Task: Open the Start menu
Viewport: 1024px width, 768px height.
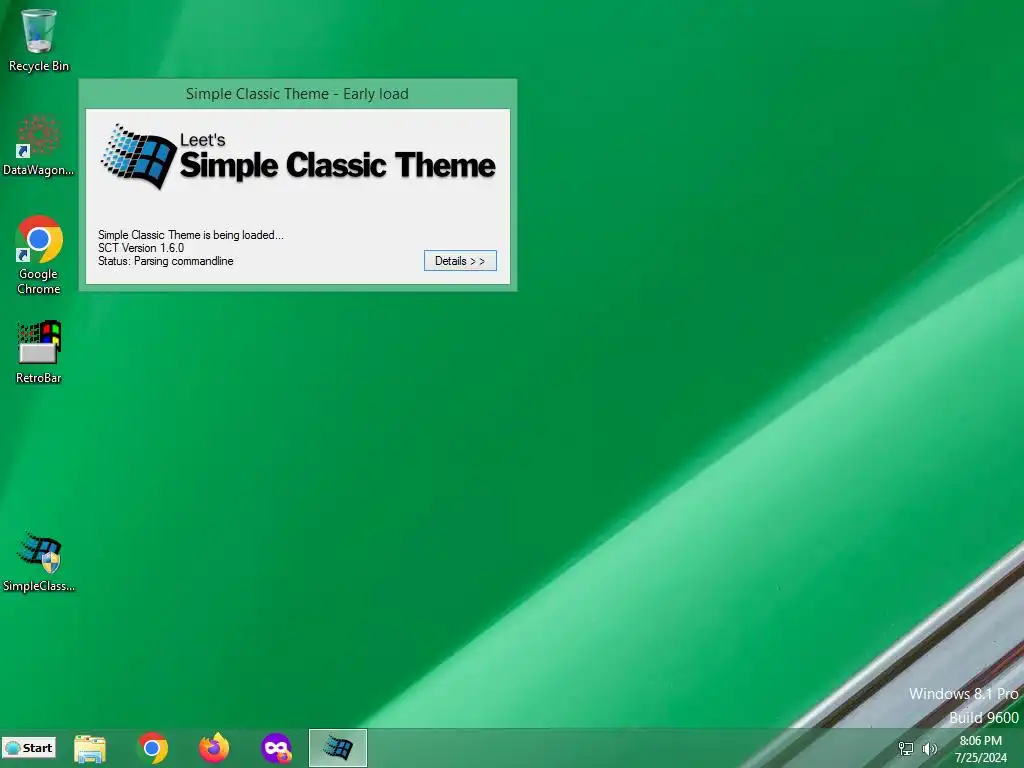Action: (x=29, y=748)
